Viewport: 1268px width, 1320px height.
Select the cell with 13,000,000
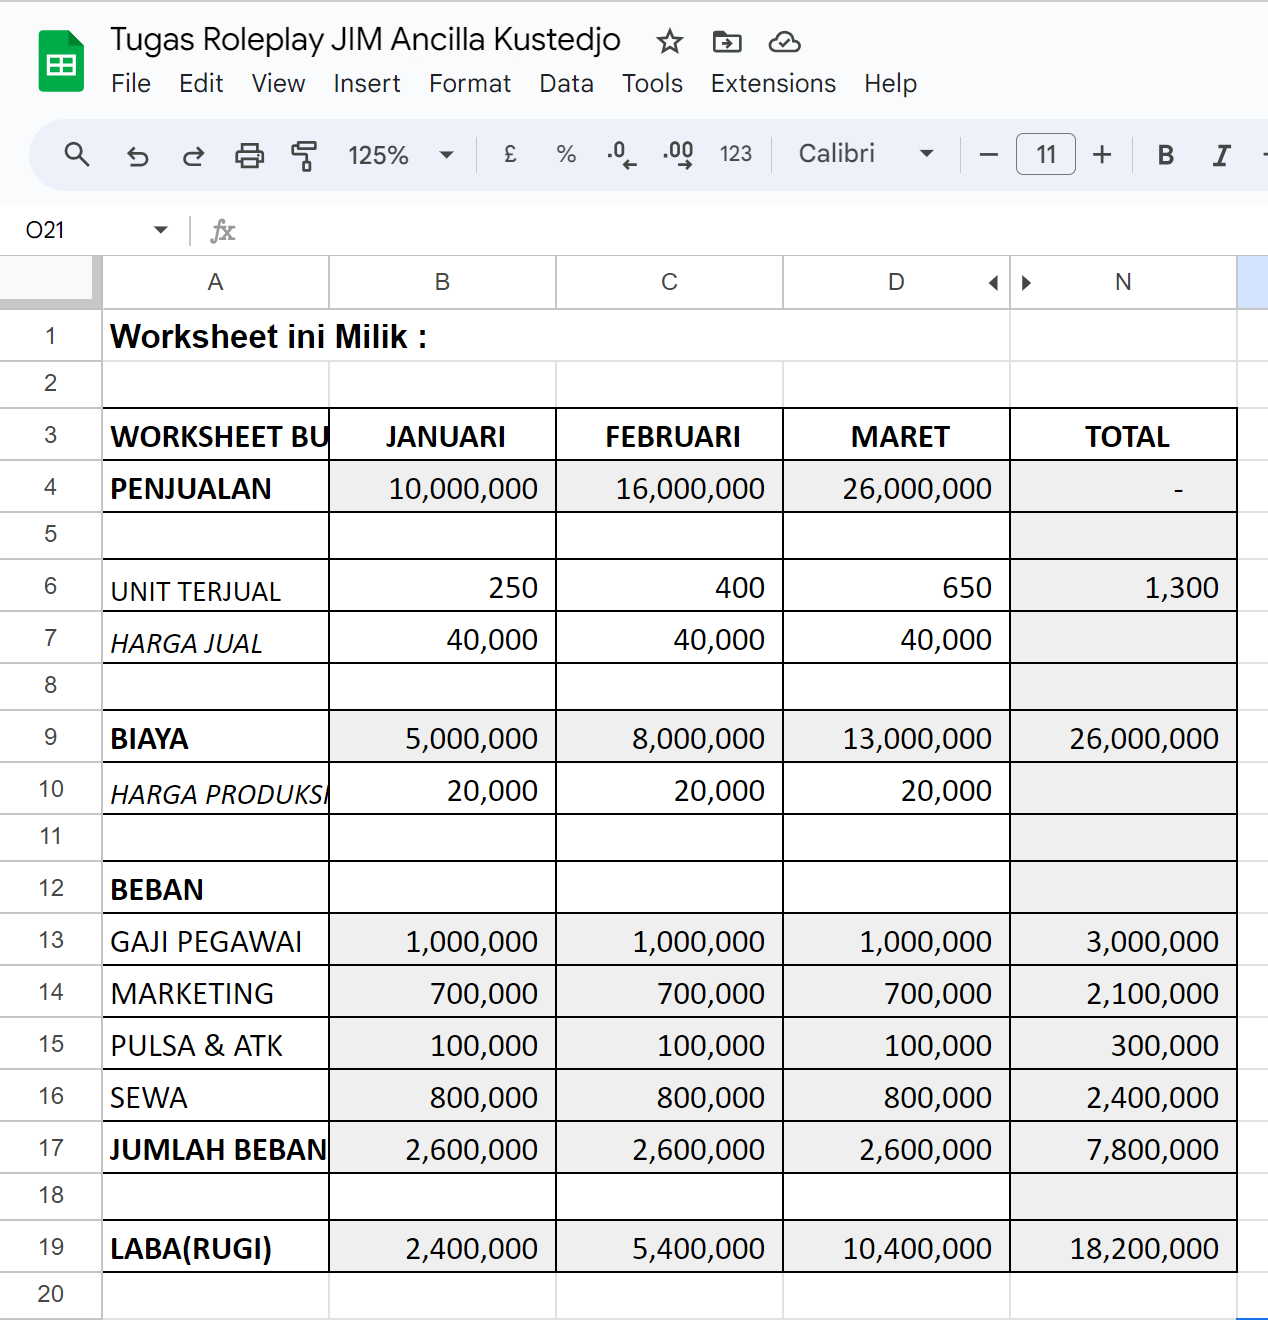pyautogui.click(x=897, y=737)
